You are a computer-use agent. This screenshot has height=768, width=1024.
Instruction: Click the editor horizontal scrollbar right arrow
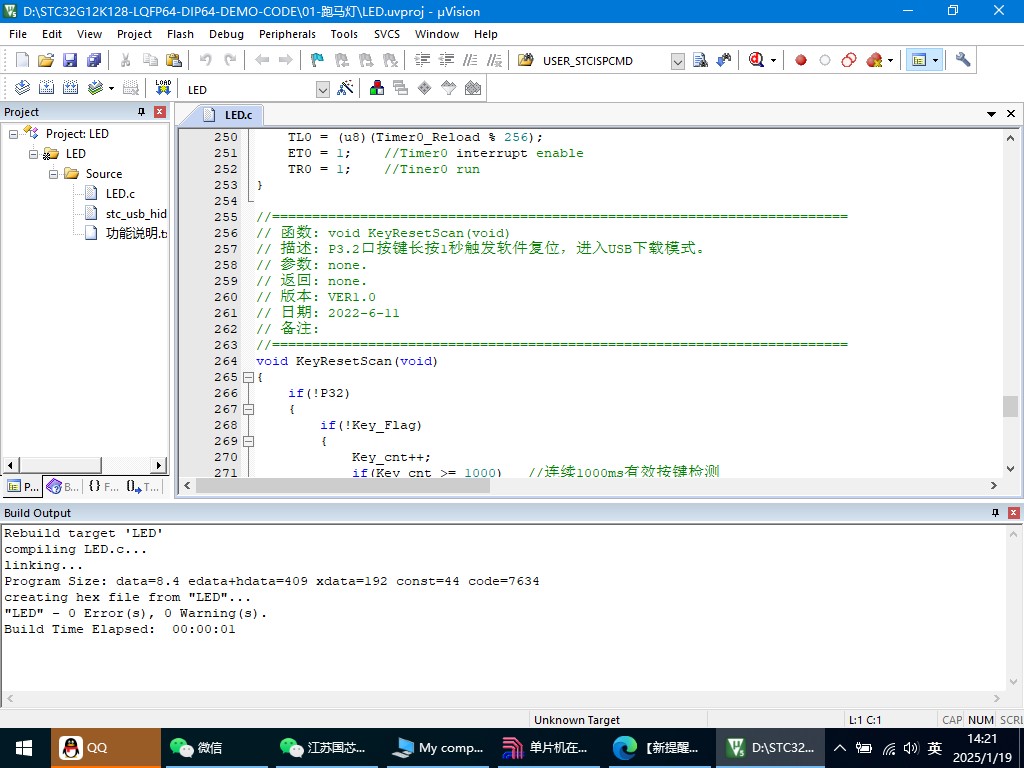994,485
